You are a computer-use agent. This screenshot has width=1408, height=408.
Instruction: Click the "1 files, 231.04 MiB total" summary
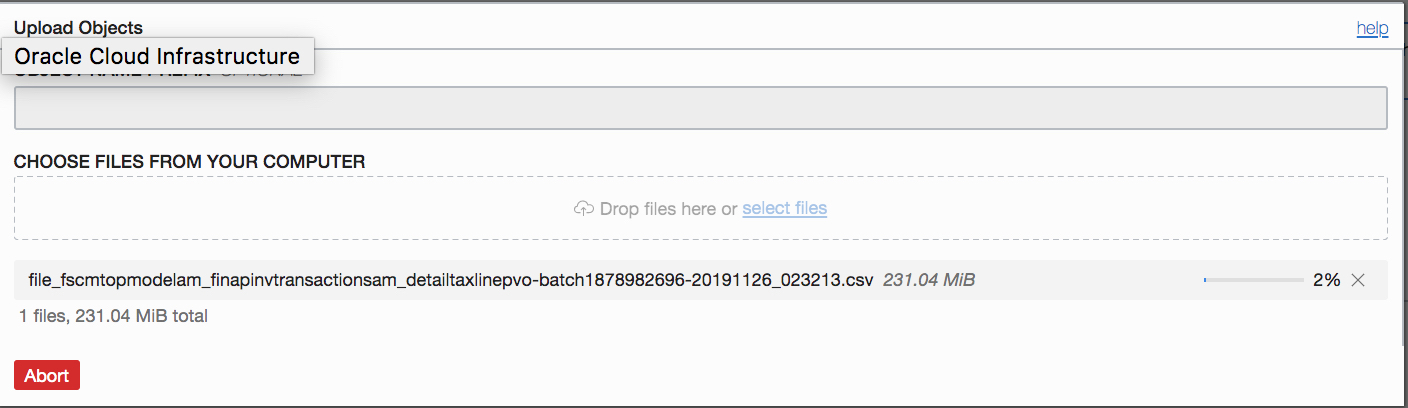[113, 316]
